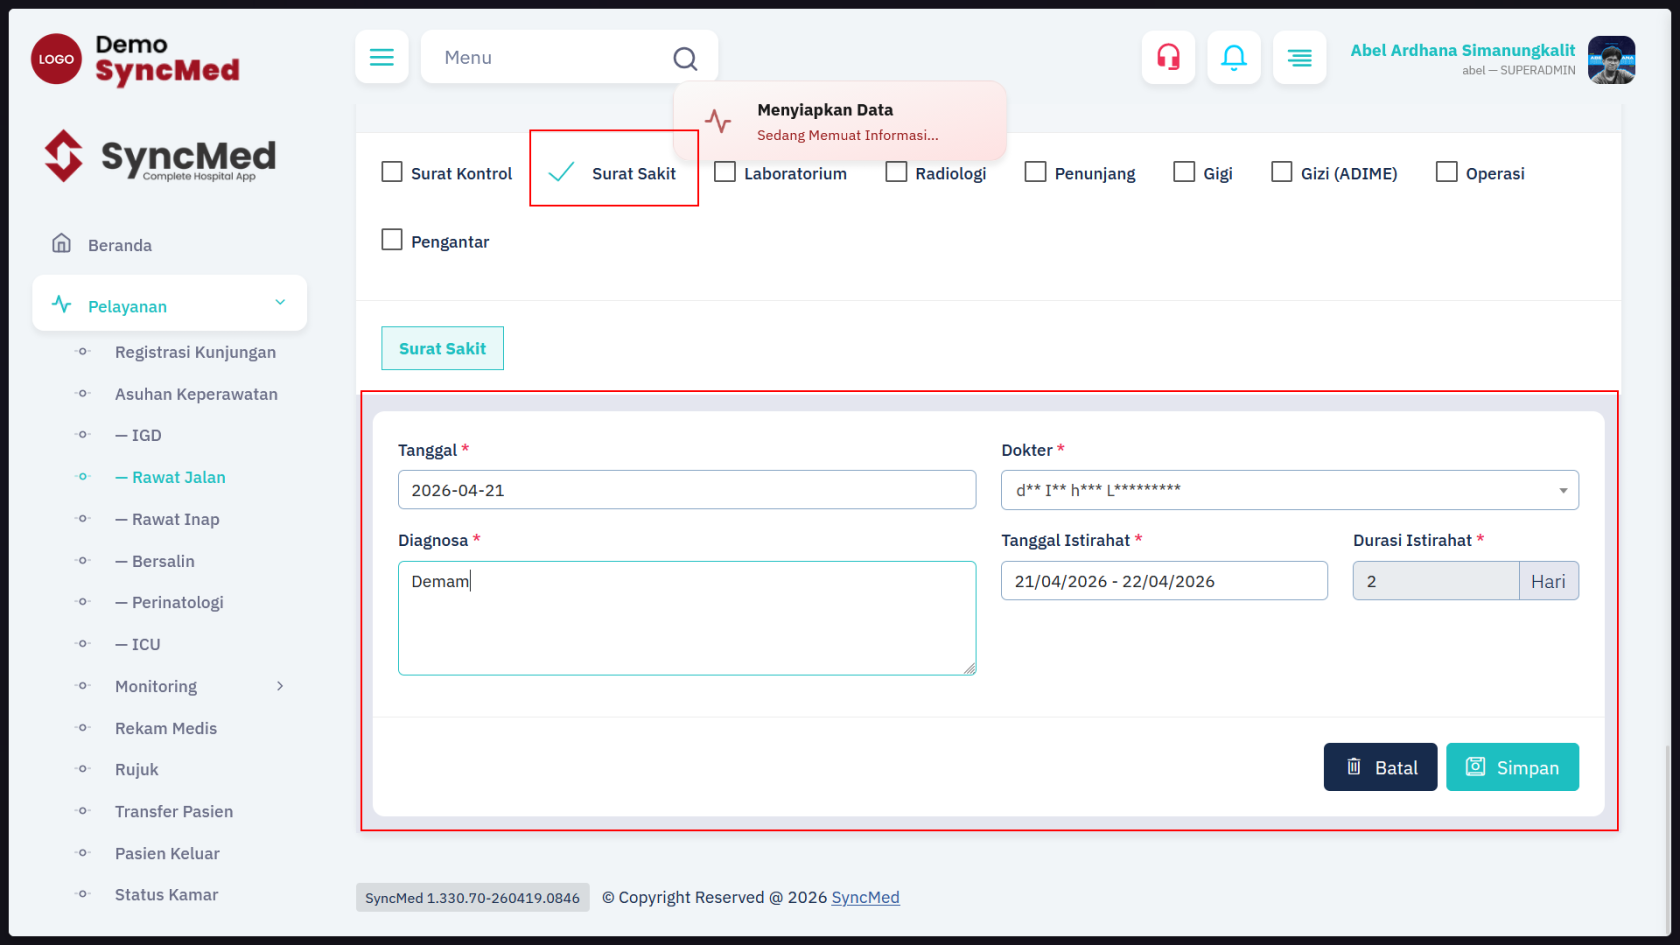Follow the SyncMed footer link

point(865,897)
